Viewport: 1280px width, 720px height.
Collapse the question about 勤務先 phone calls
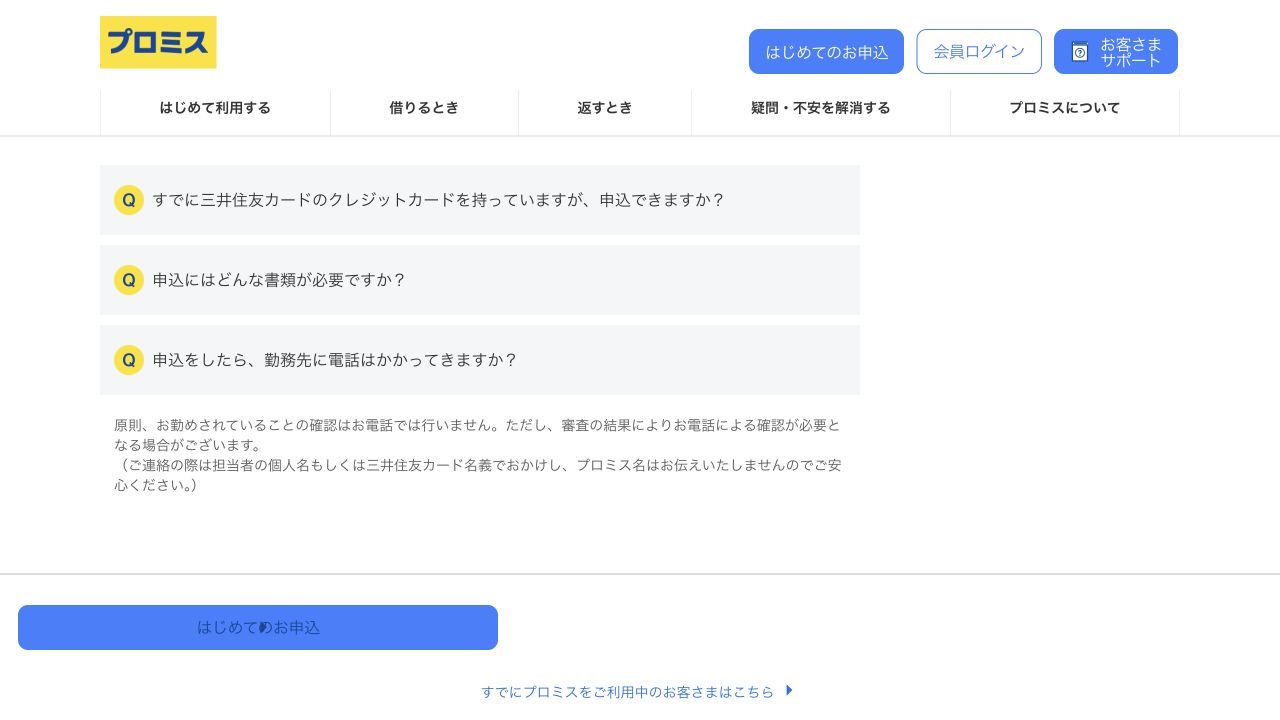click(480, 360)
